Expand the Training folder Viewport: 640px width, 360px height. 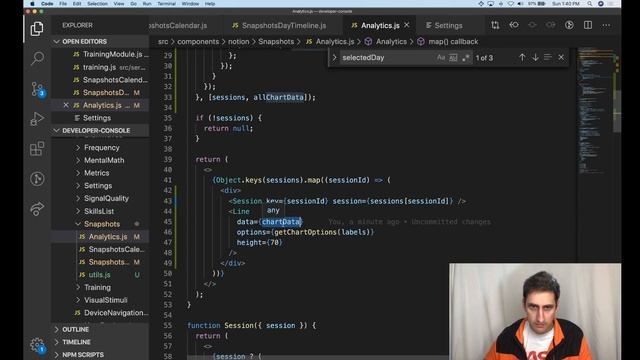coord(97,287)
